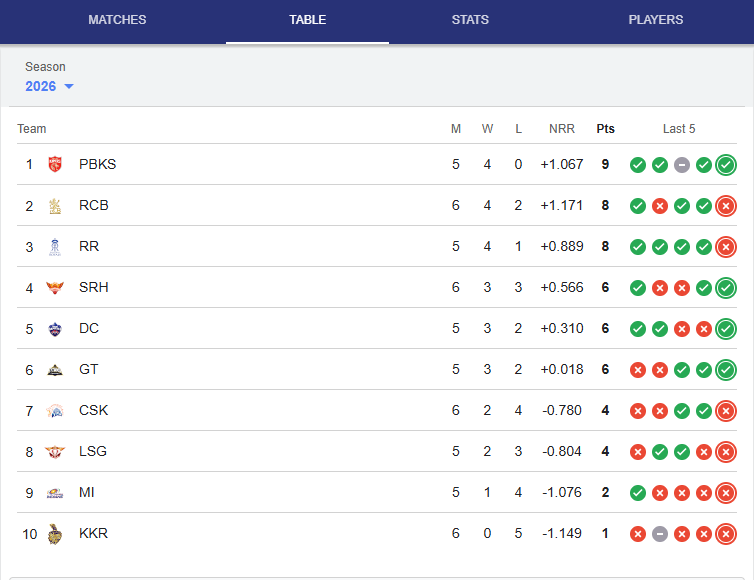Click LSG NRR value -0.804
Screen dimensions: 754x580
[x=562, y=452]
